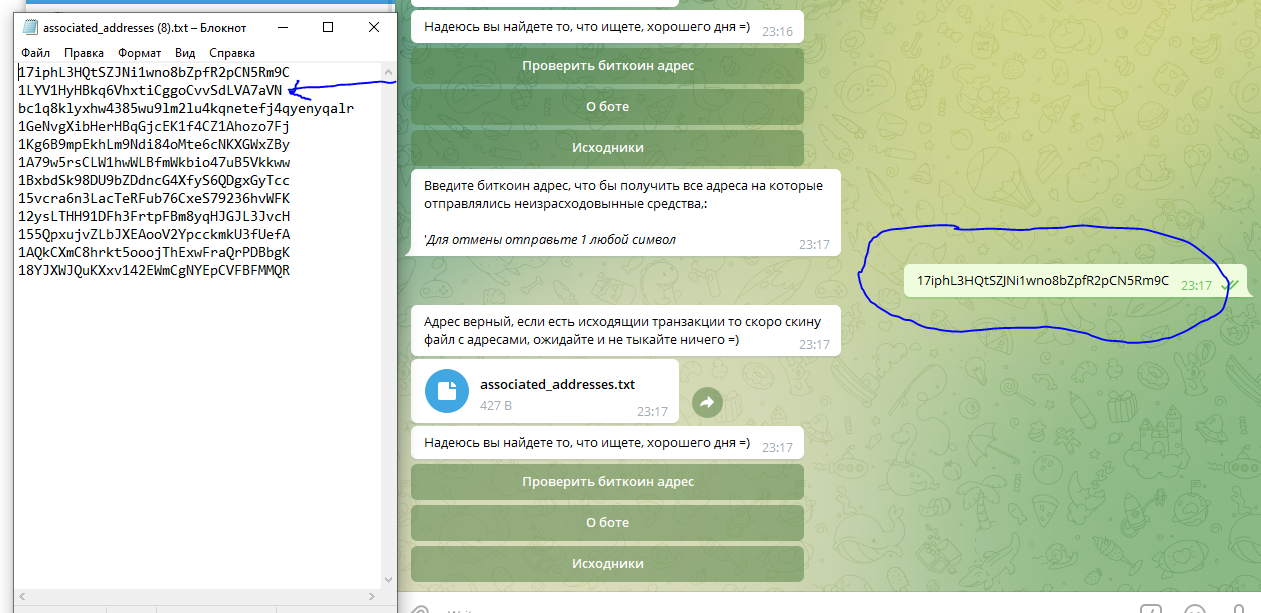The width and height of the screenshot is (1261, 613).
Task: Click the Надеюсь вы найдете message timed 23:17
Action: pyautogui.click(x=608, y=443)
